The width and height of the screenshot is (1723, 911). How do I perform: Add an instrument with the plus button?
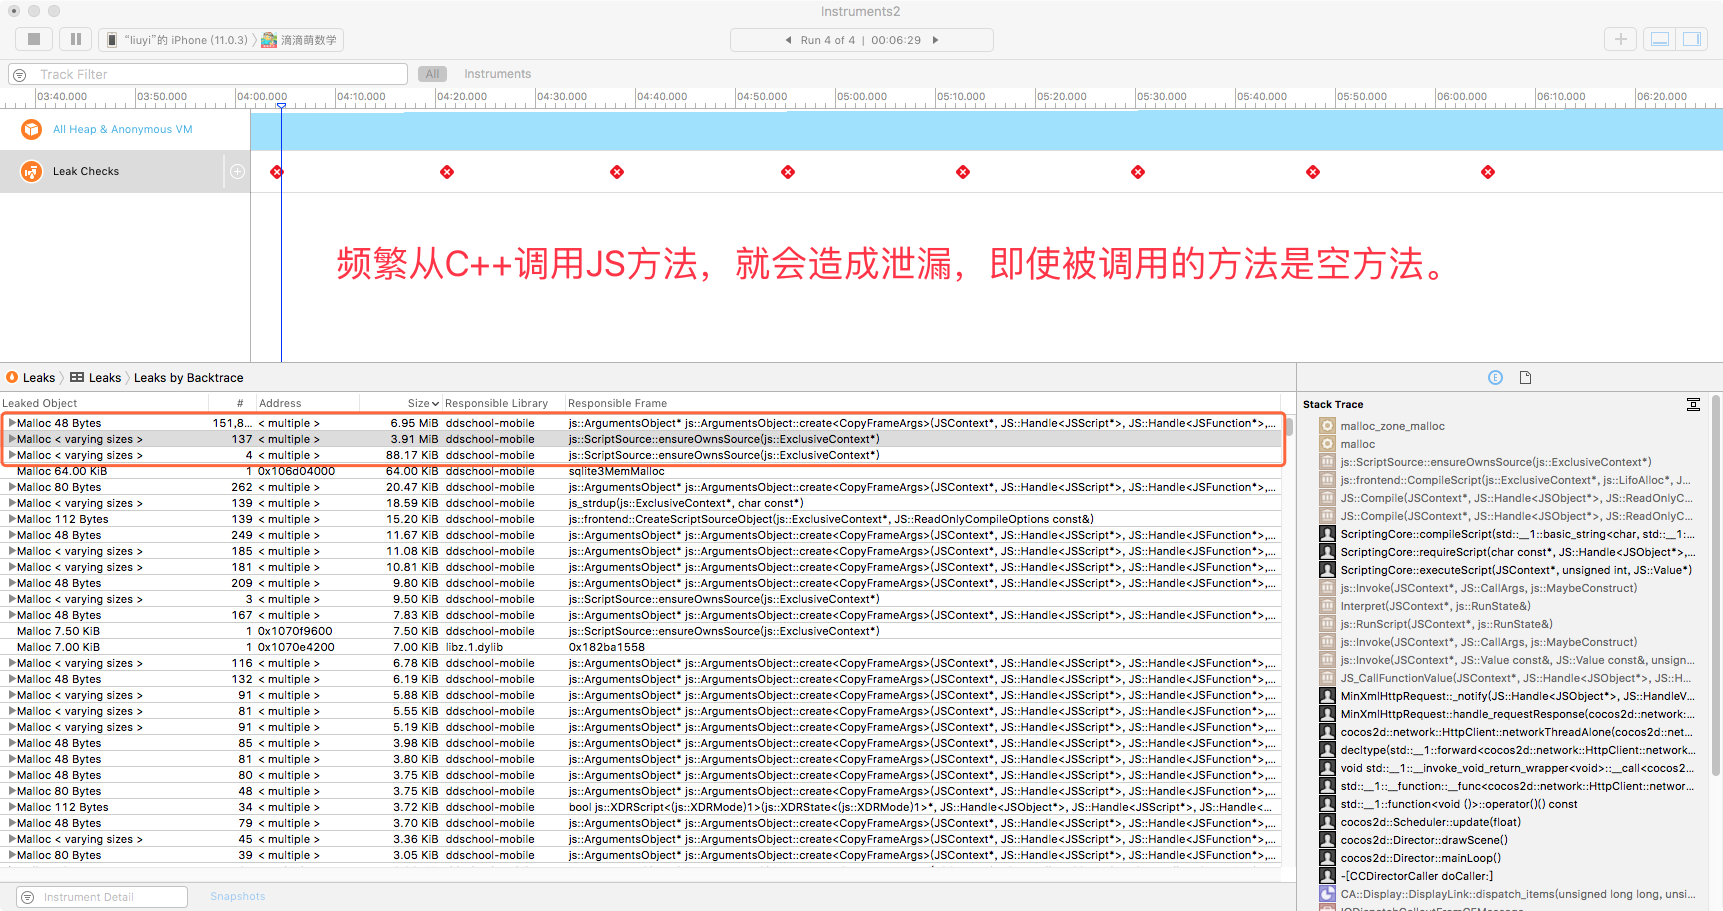click(1621, 39)
